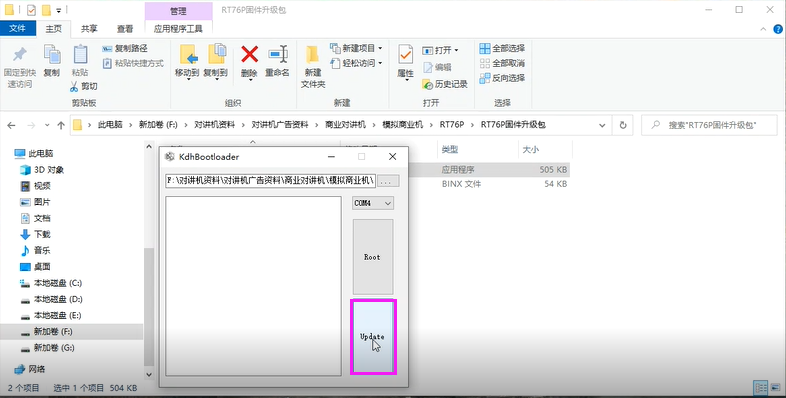Click 对讲机资料 in the address breadcrumb
This screenshot has height=398, width=786.
click(x=215, y=125)
